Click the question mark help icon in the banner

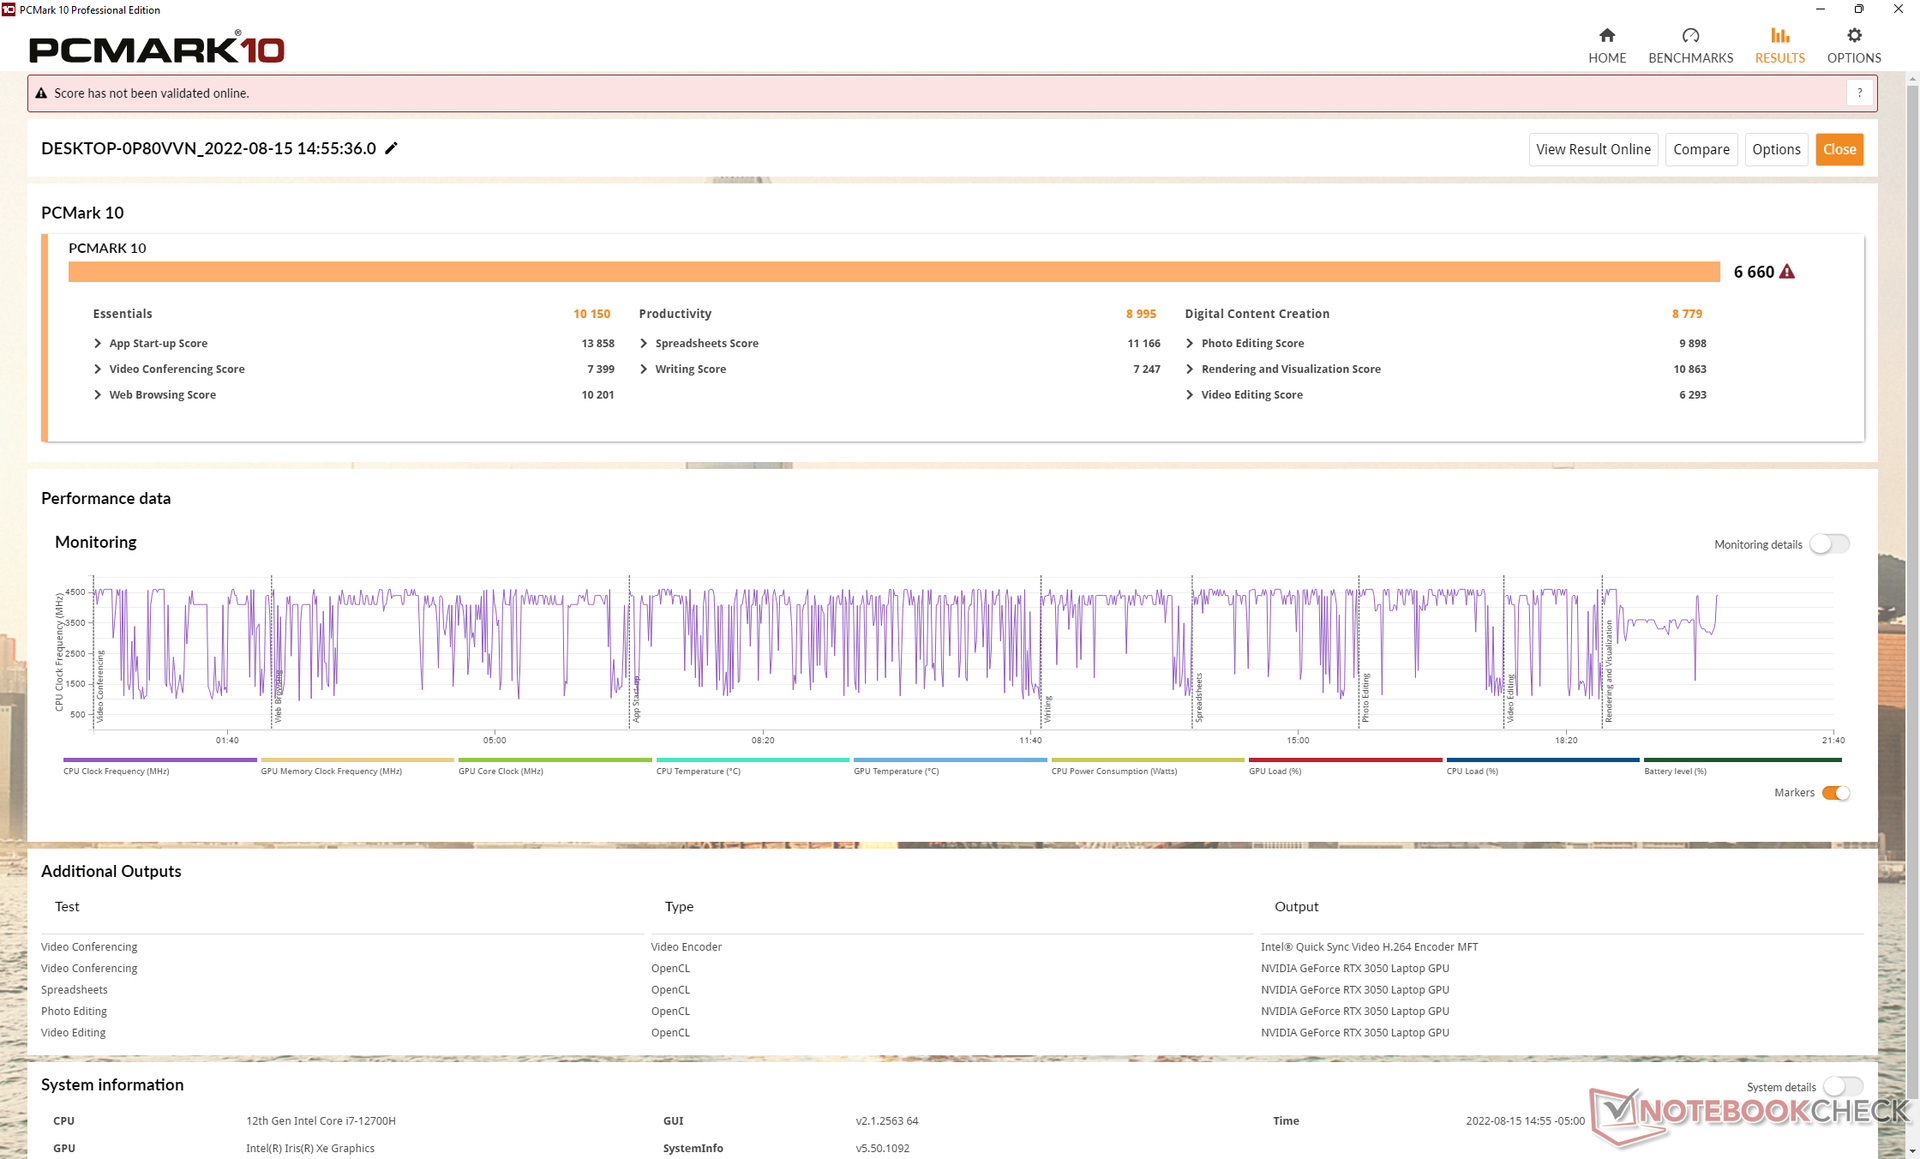click(x=1859, y=93)
